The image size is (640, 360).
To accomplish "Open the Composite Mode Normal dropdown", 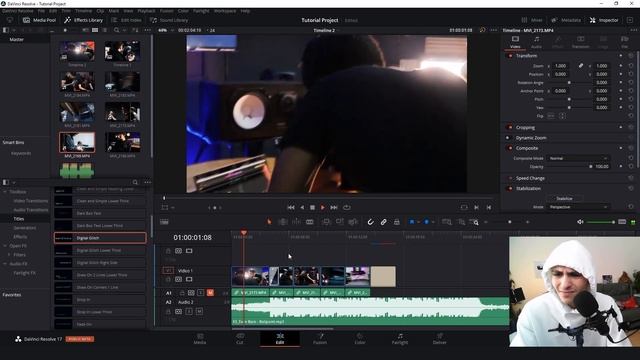I will click(x=578, y=158).
